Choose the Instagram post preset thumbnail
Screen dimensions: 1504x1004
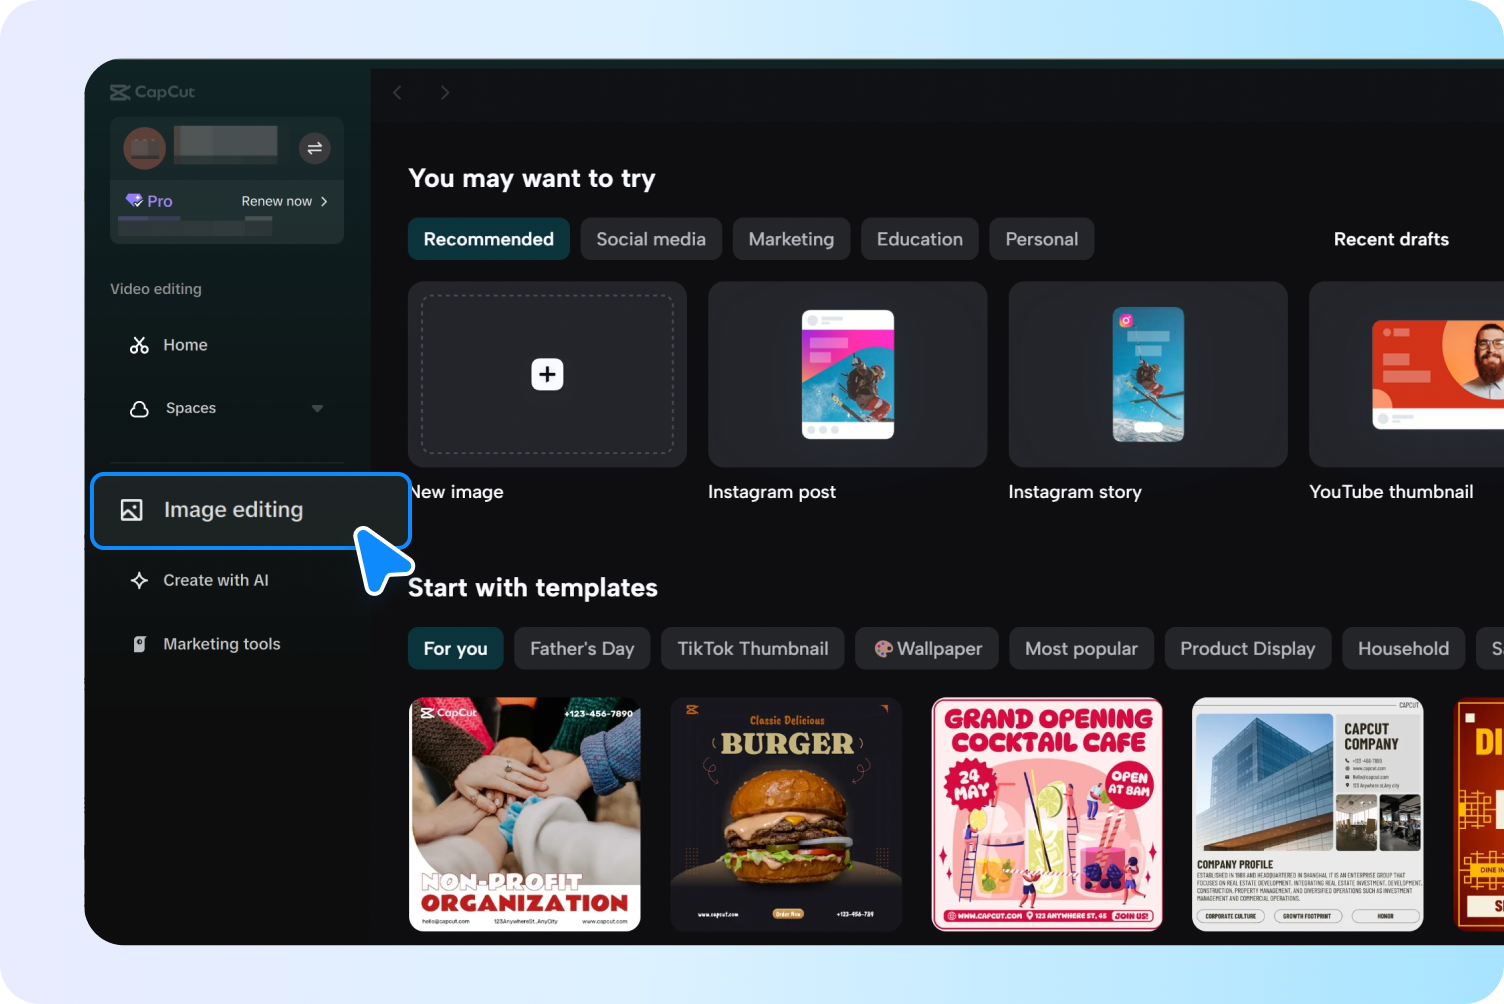(x=847, y=374)
